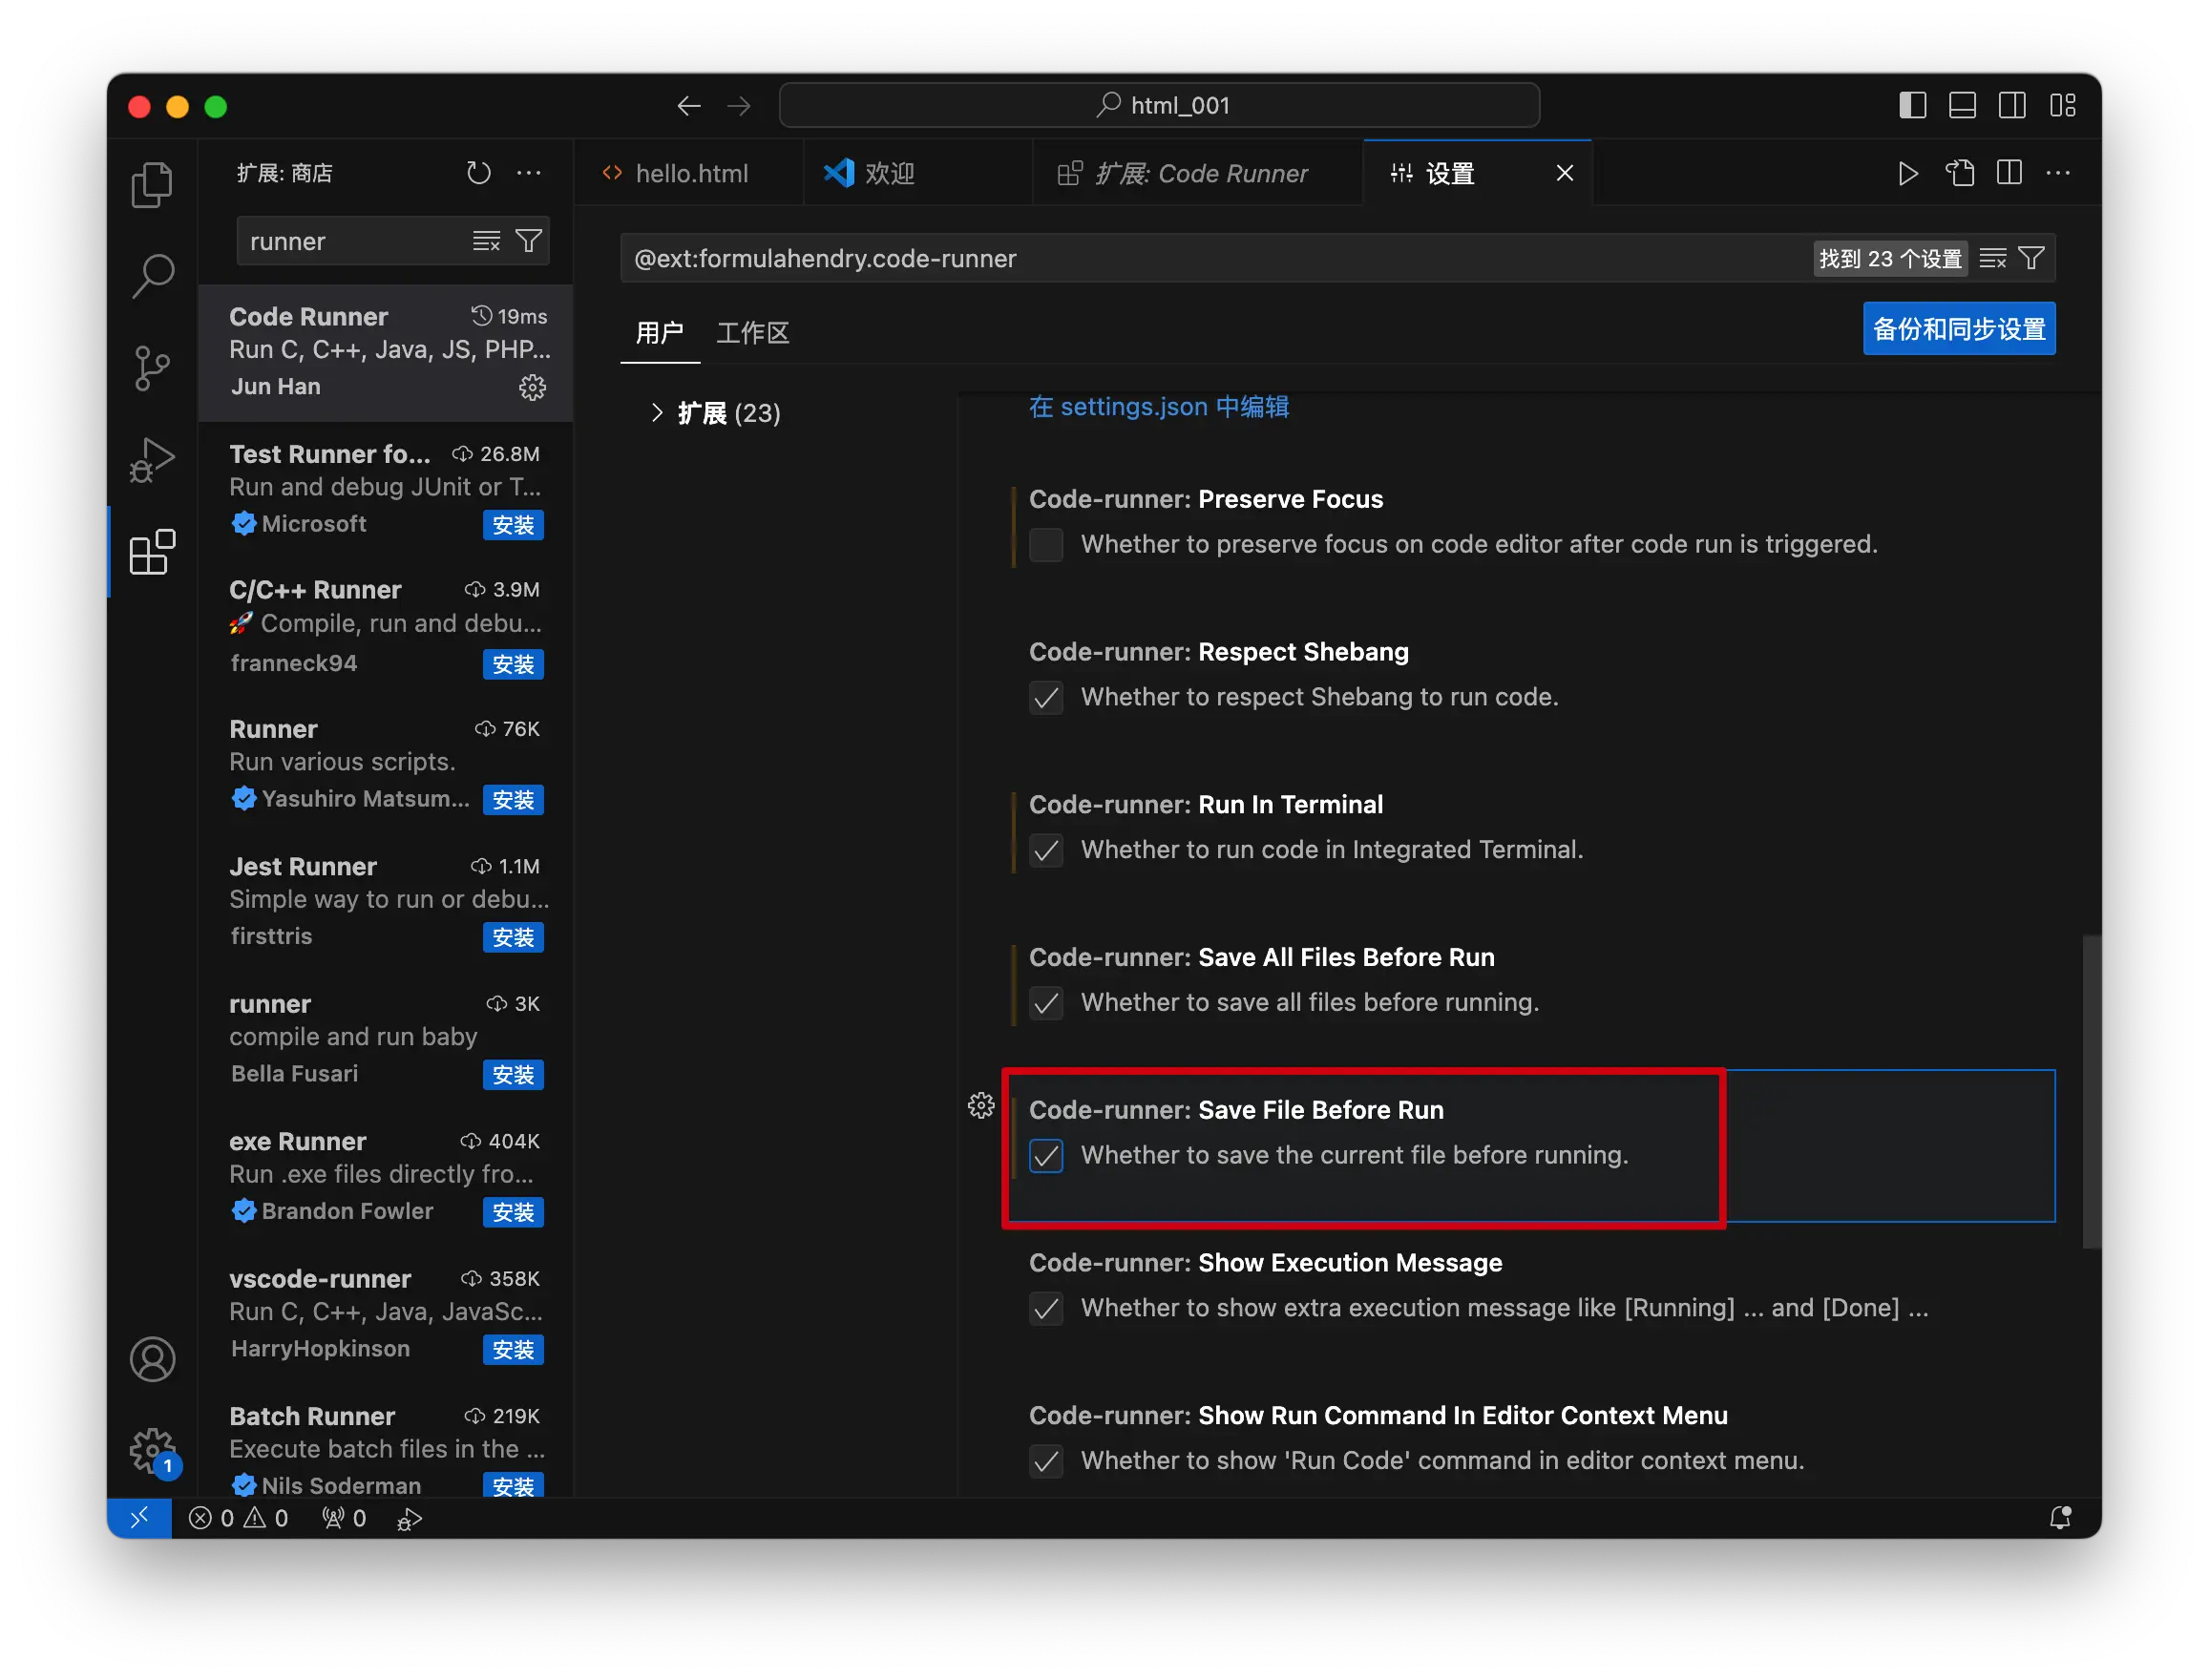Go back in navigation history
Image resolution: width=2209 pixels, height=1680 pixels.
[x=689, y=106]
